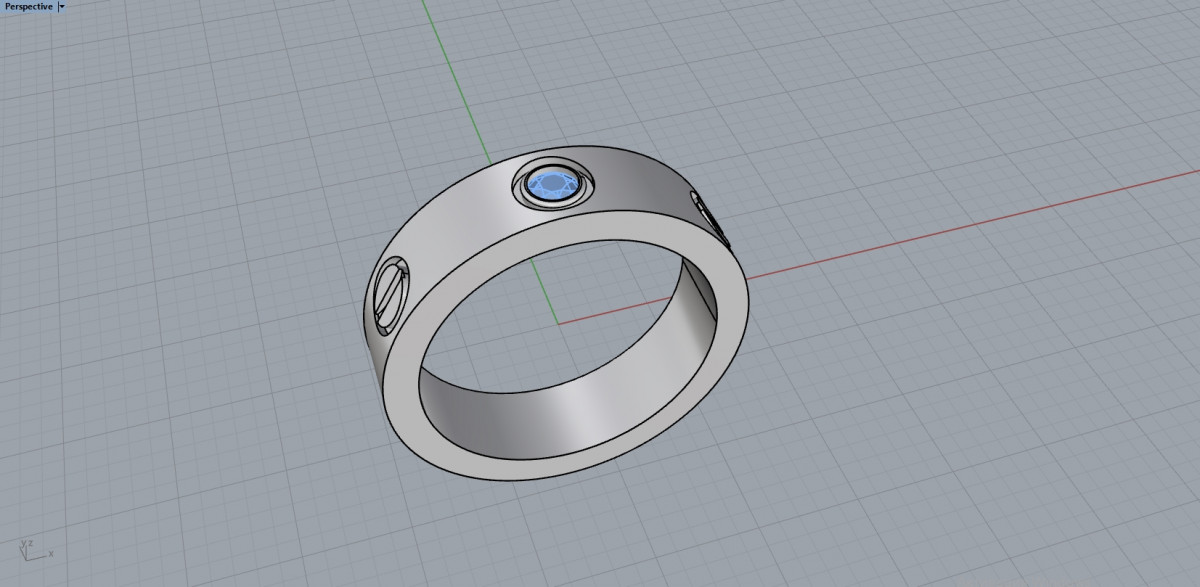Select the blue gemstone on the ring
This screenshot has width=1200, height=587.
coord(551,185)
